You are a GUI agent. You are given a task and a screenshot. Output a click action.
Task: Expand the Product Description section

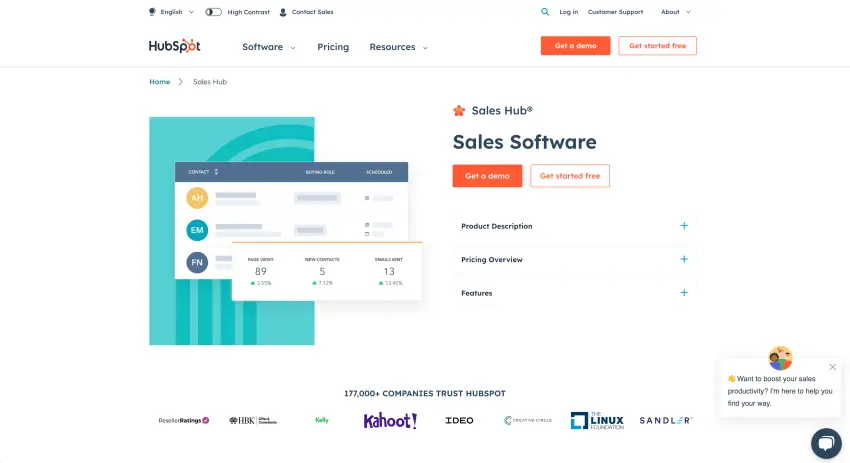coord(575,226)
